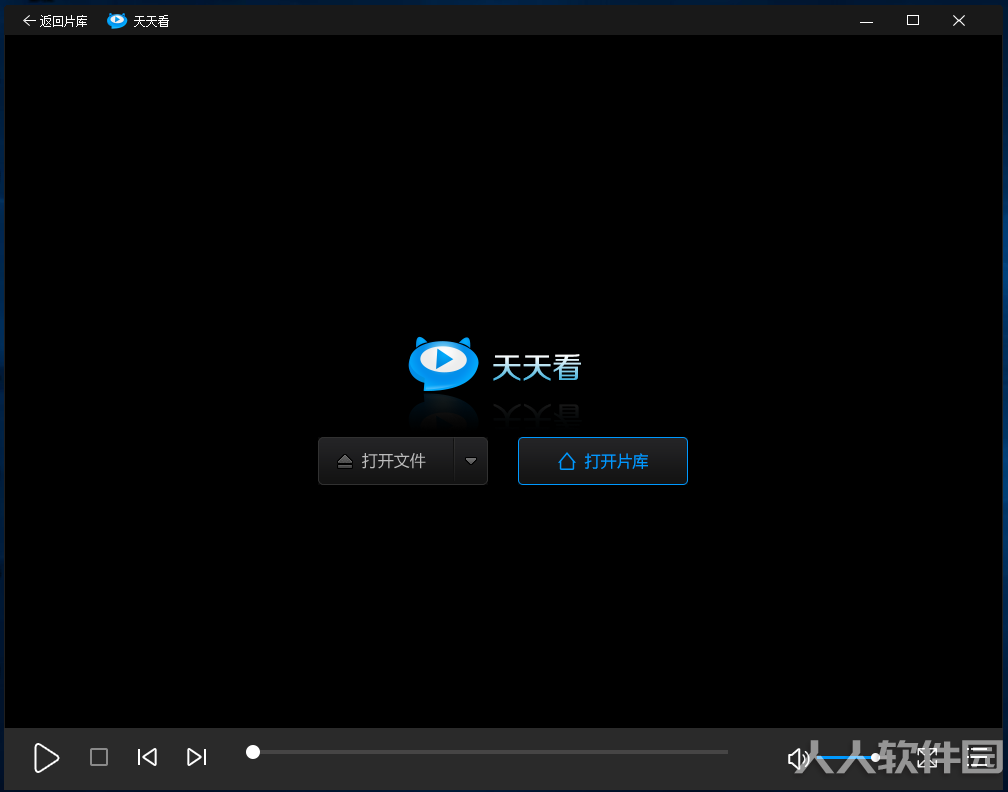Skip to the next video
Viewport: 1008px width, 792px height.
click(197, 757)
